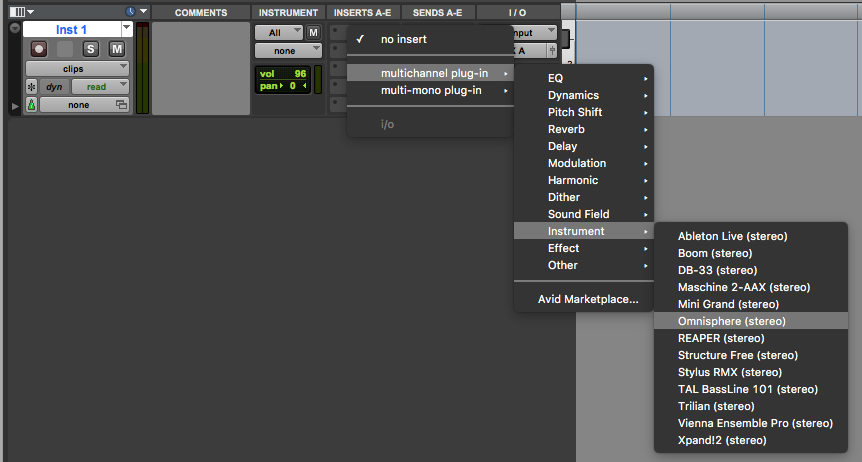Click the INSTRUMENT column header
The width and height of the screenshot is (862, 462).
click(x=289, y=13)
